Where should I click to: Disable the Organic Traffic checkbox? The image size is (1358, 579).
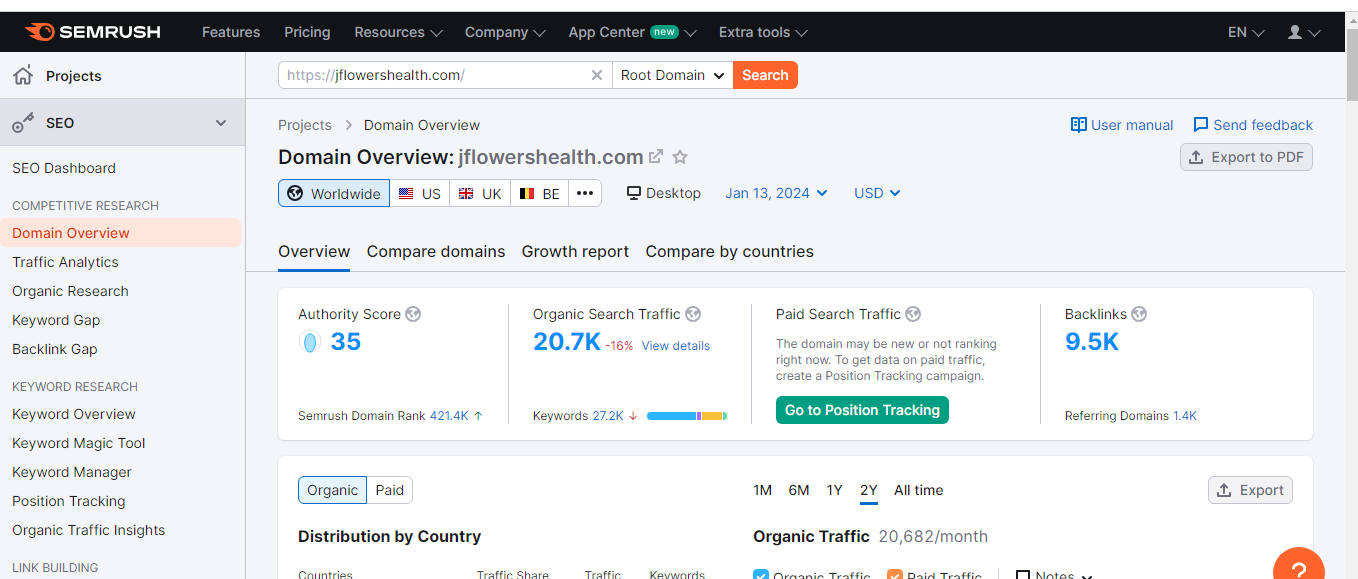tap(761, 574)
